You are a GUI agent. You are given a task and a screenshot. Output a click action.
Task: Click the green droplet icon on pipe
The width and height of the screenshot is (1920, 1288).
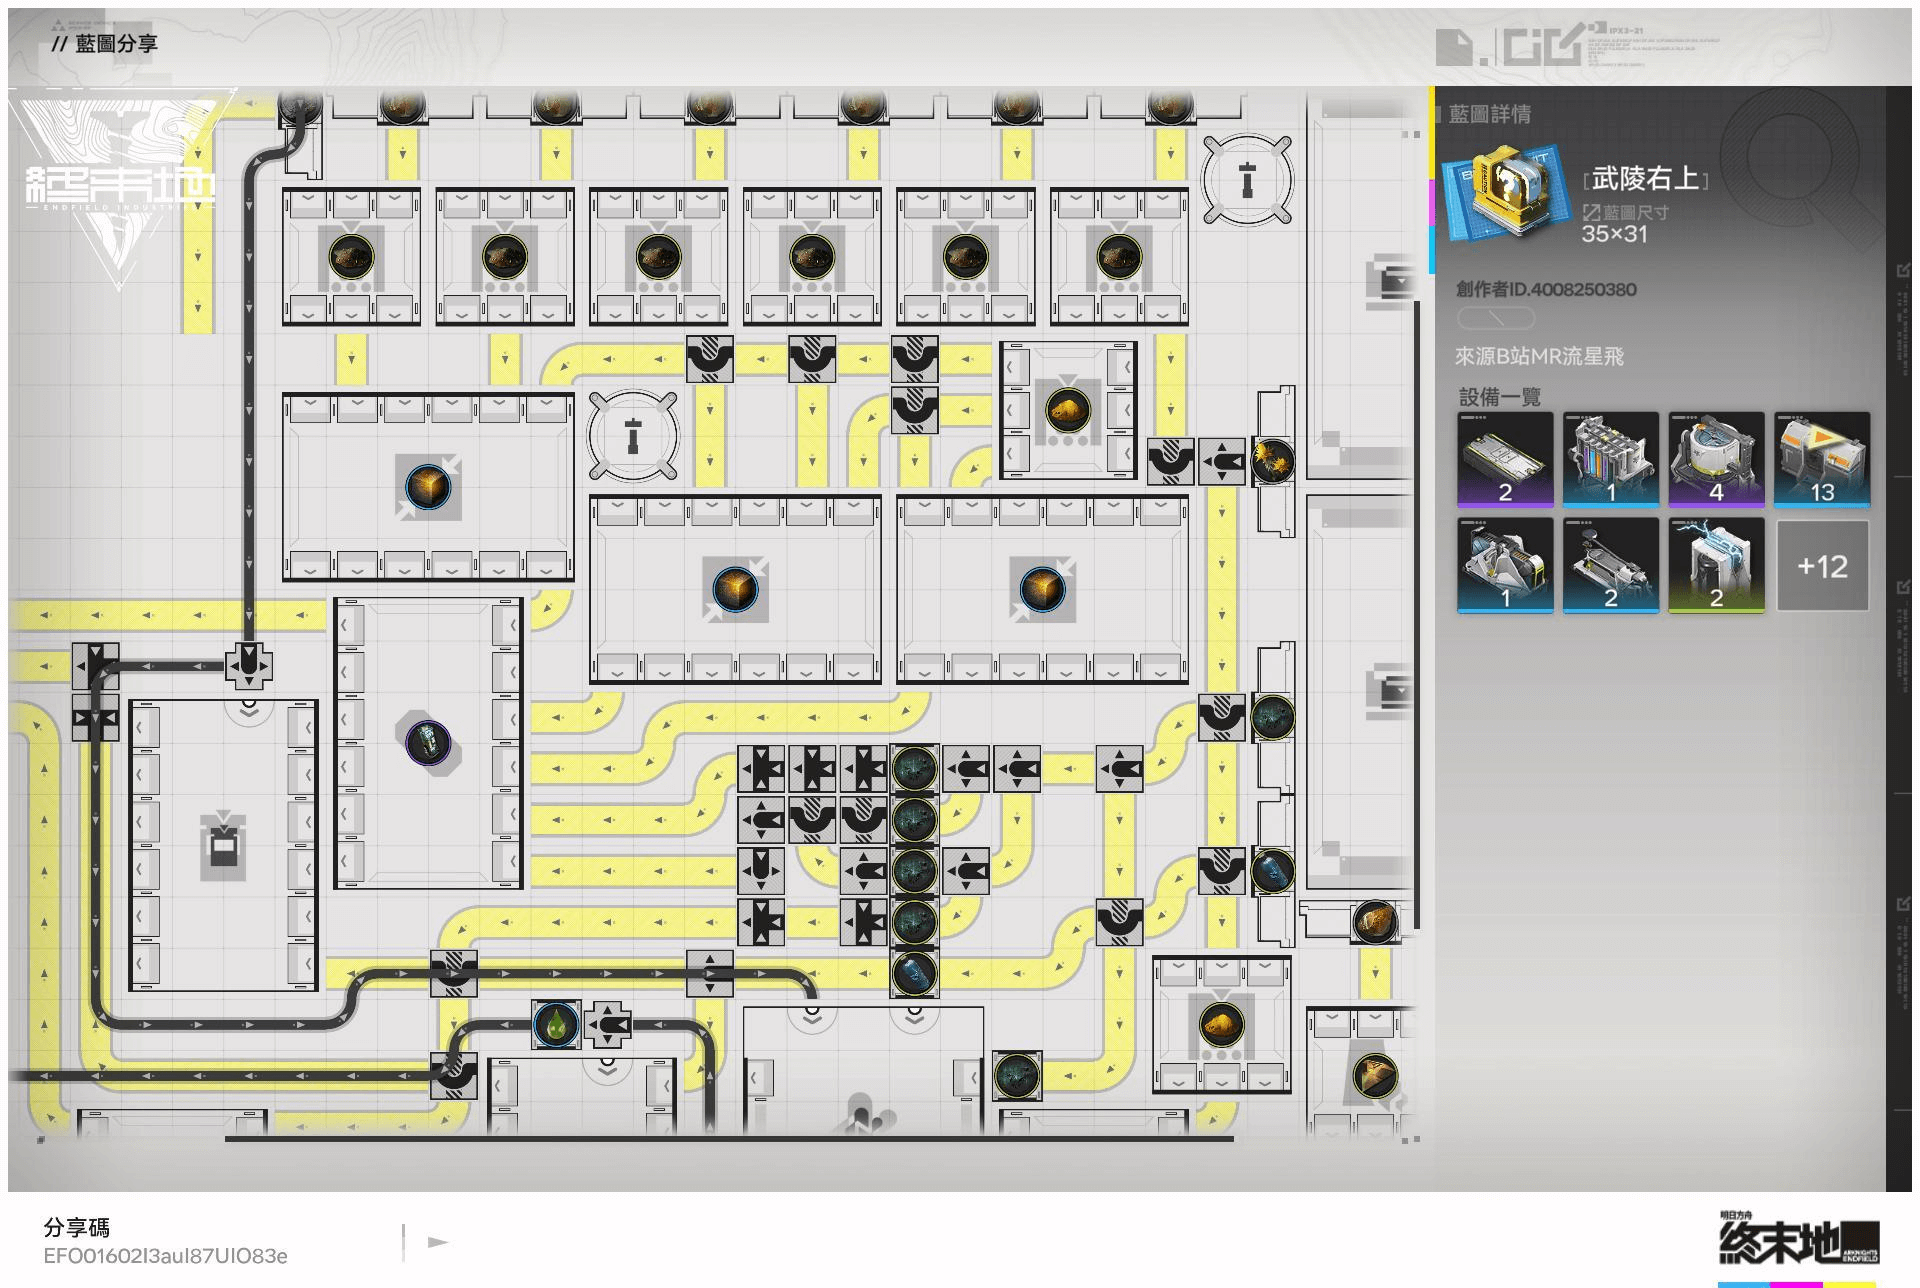(x=555, y=1025)
